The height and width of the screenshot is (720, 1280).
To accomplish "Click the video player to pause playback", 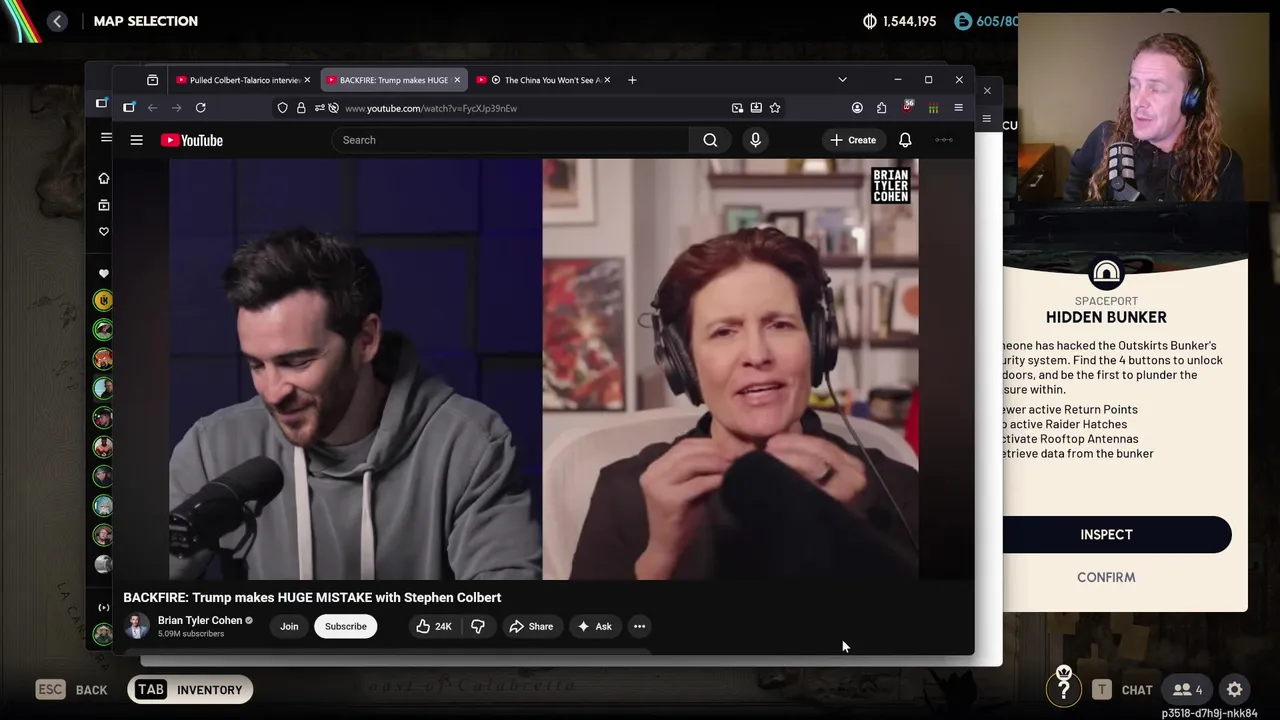I will pos(543,369).
